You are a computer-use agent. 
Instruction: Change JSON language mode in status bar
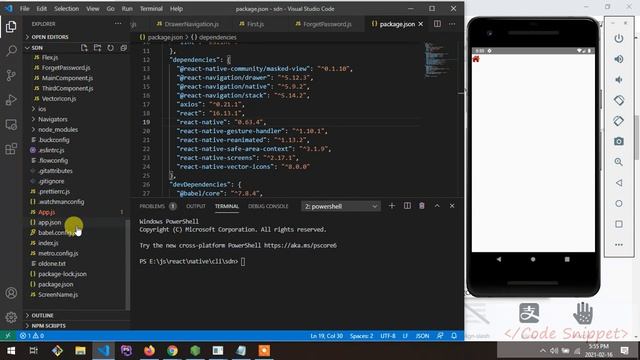tap(422, 336)
